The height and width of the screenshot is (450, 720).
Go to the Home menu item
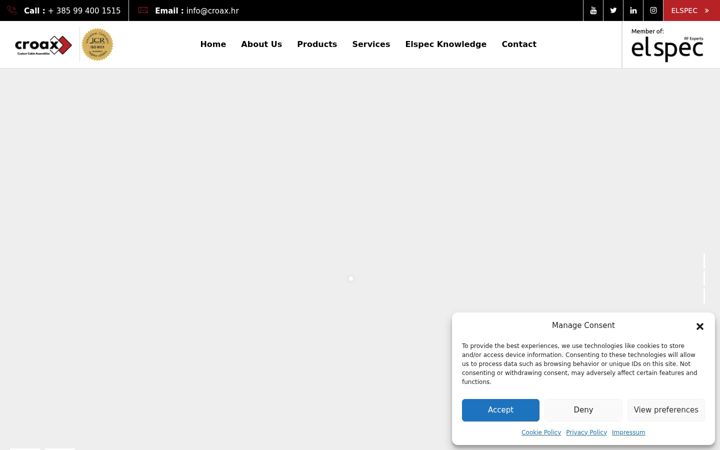(213, 45)
